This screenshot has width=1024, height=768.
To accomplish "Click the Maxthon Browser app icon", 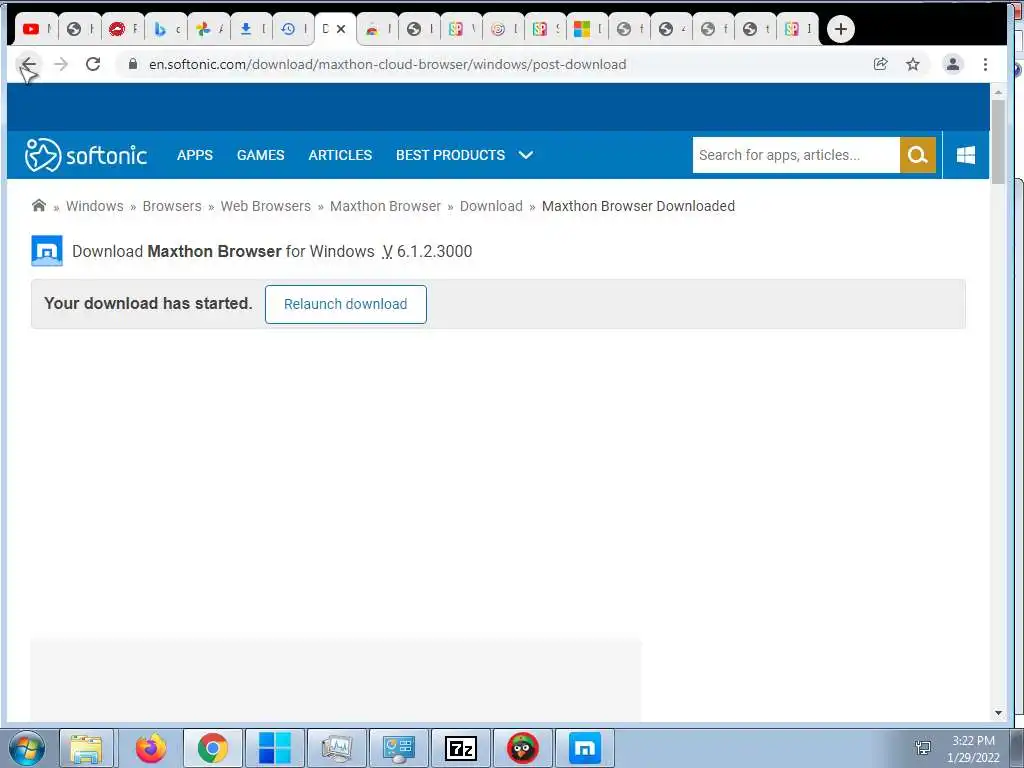I will pos(47,251).
